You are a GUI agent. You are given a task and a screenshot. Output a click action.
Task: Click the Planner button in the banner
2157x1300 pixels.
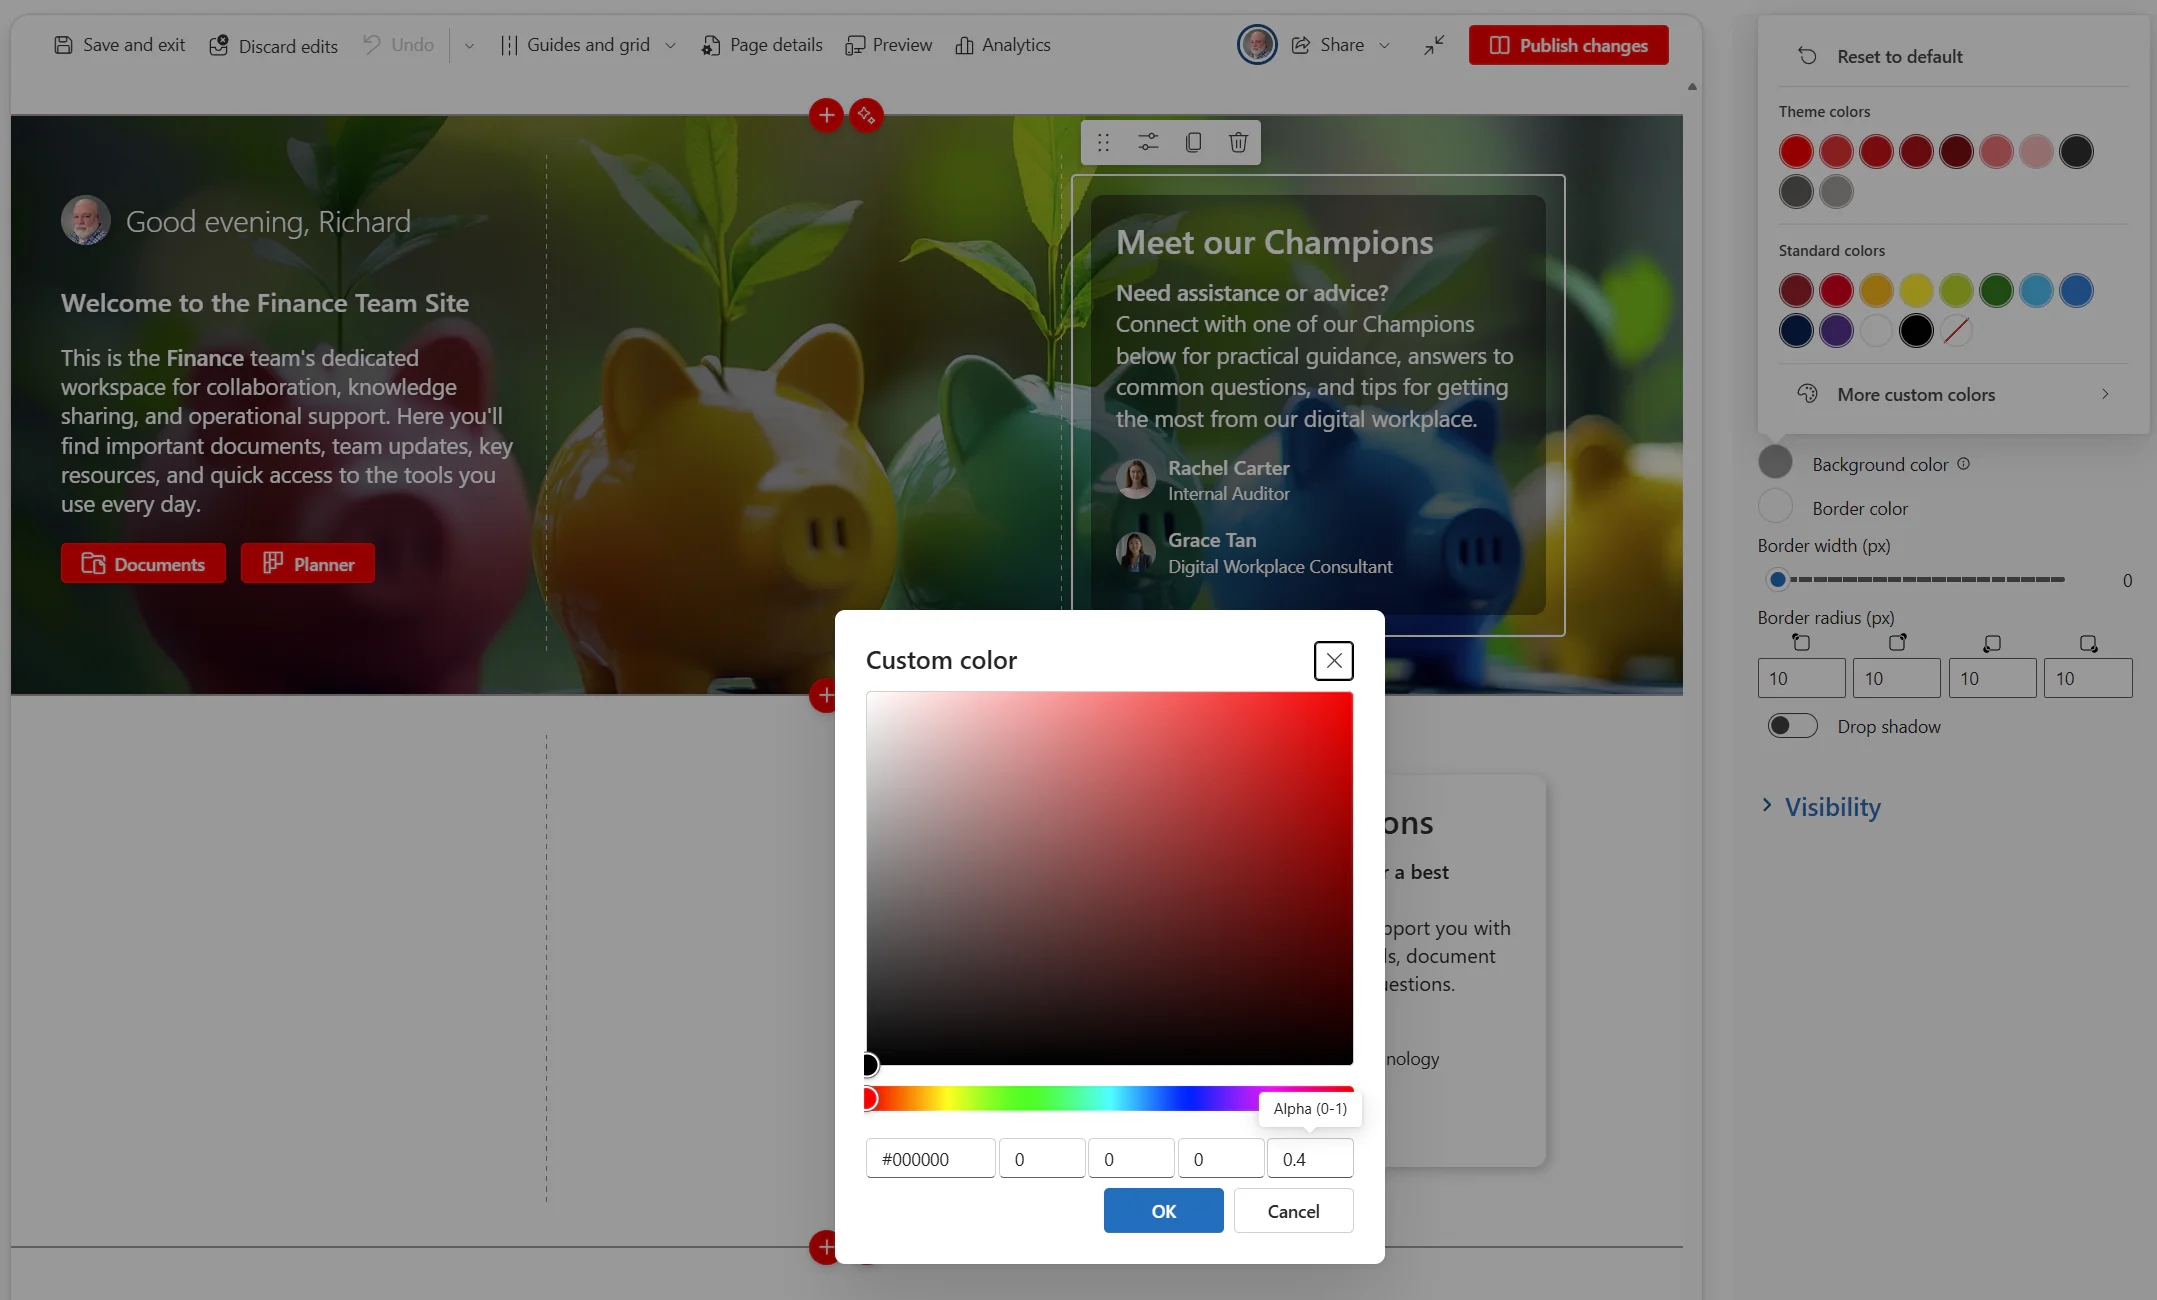pos(308,564)
